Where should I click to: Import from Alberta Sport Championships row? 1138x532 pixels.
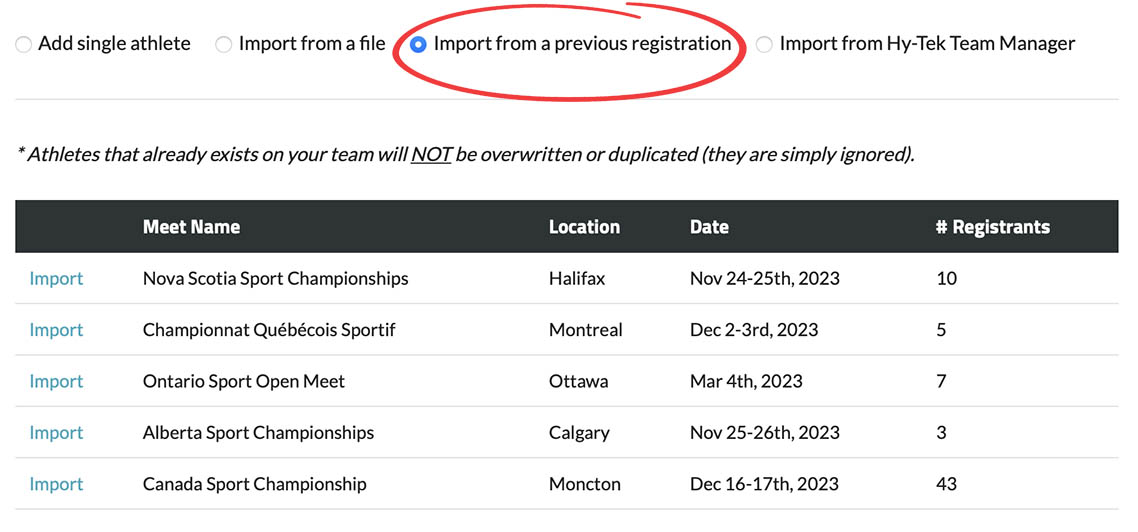coord(56,433)
